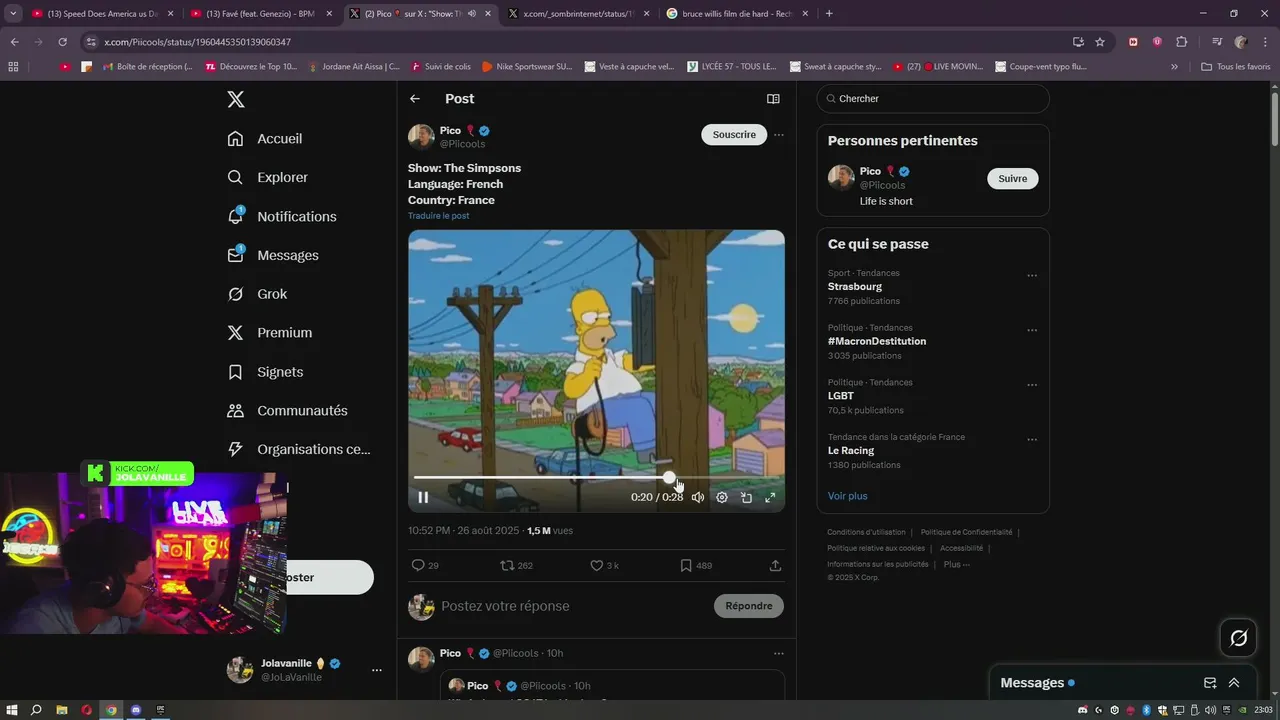Viewport: 1280px width, 720px height.
Task: Click Voir plus under trends
Action: [848, 496]
